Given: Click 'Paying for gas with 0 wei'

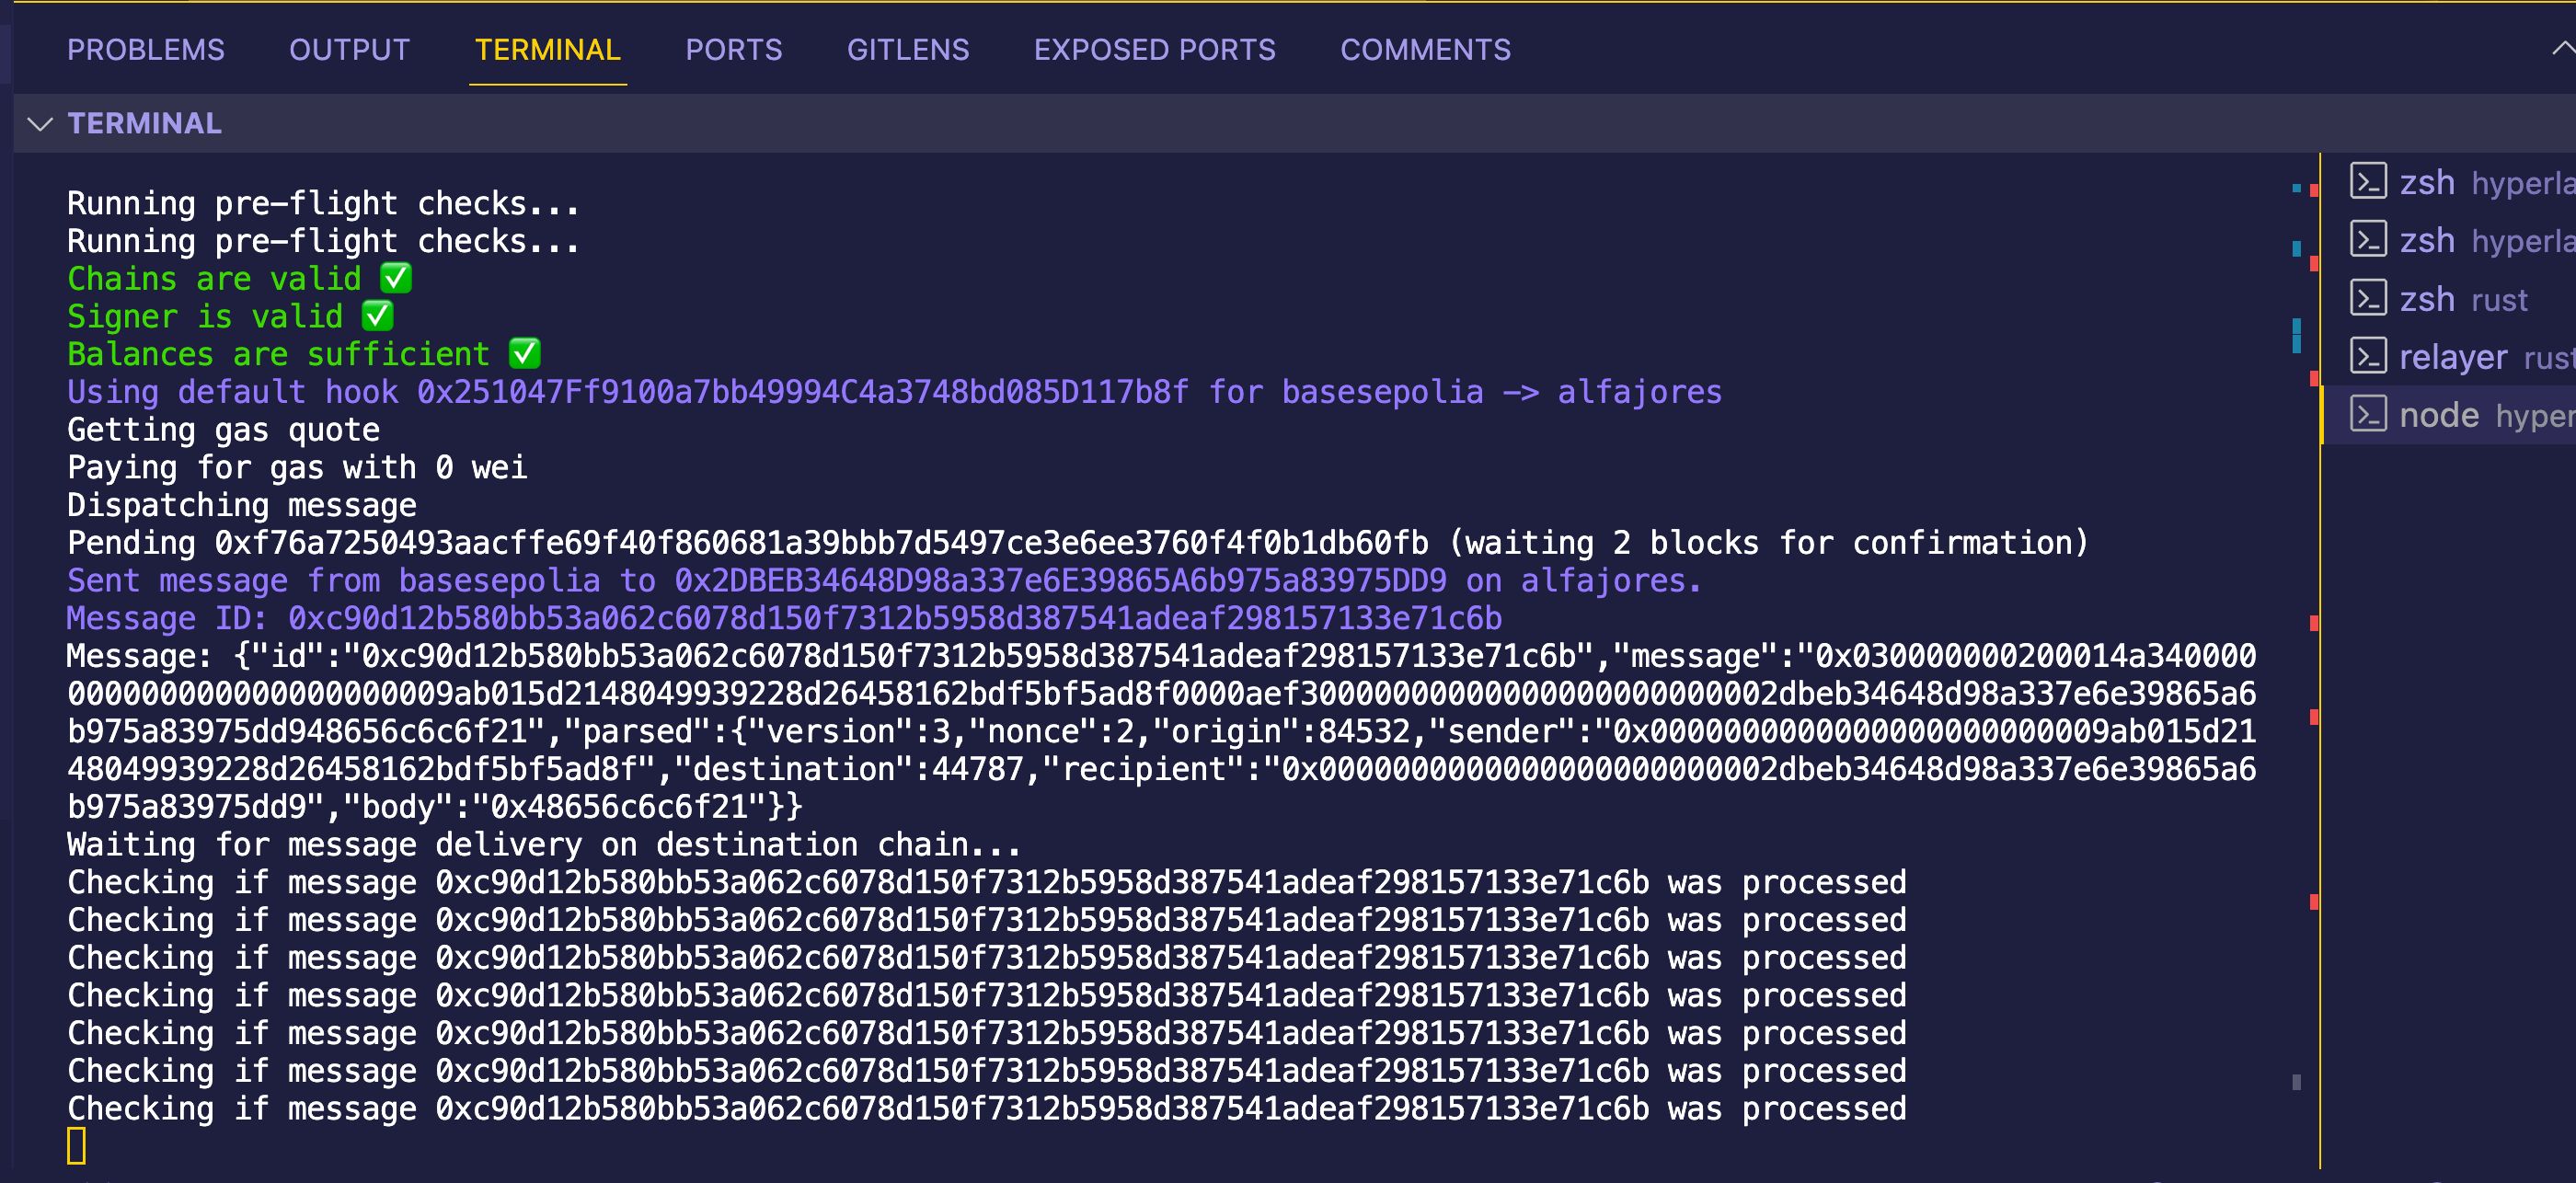Looking at the screenshot, I should 297,467.
